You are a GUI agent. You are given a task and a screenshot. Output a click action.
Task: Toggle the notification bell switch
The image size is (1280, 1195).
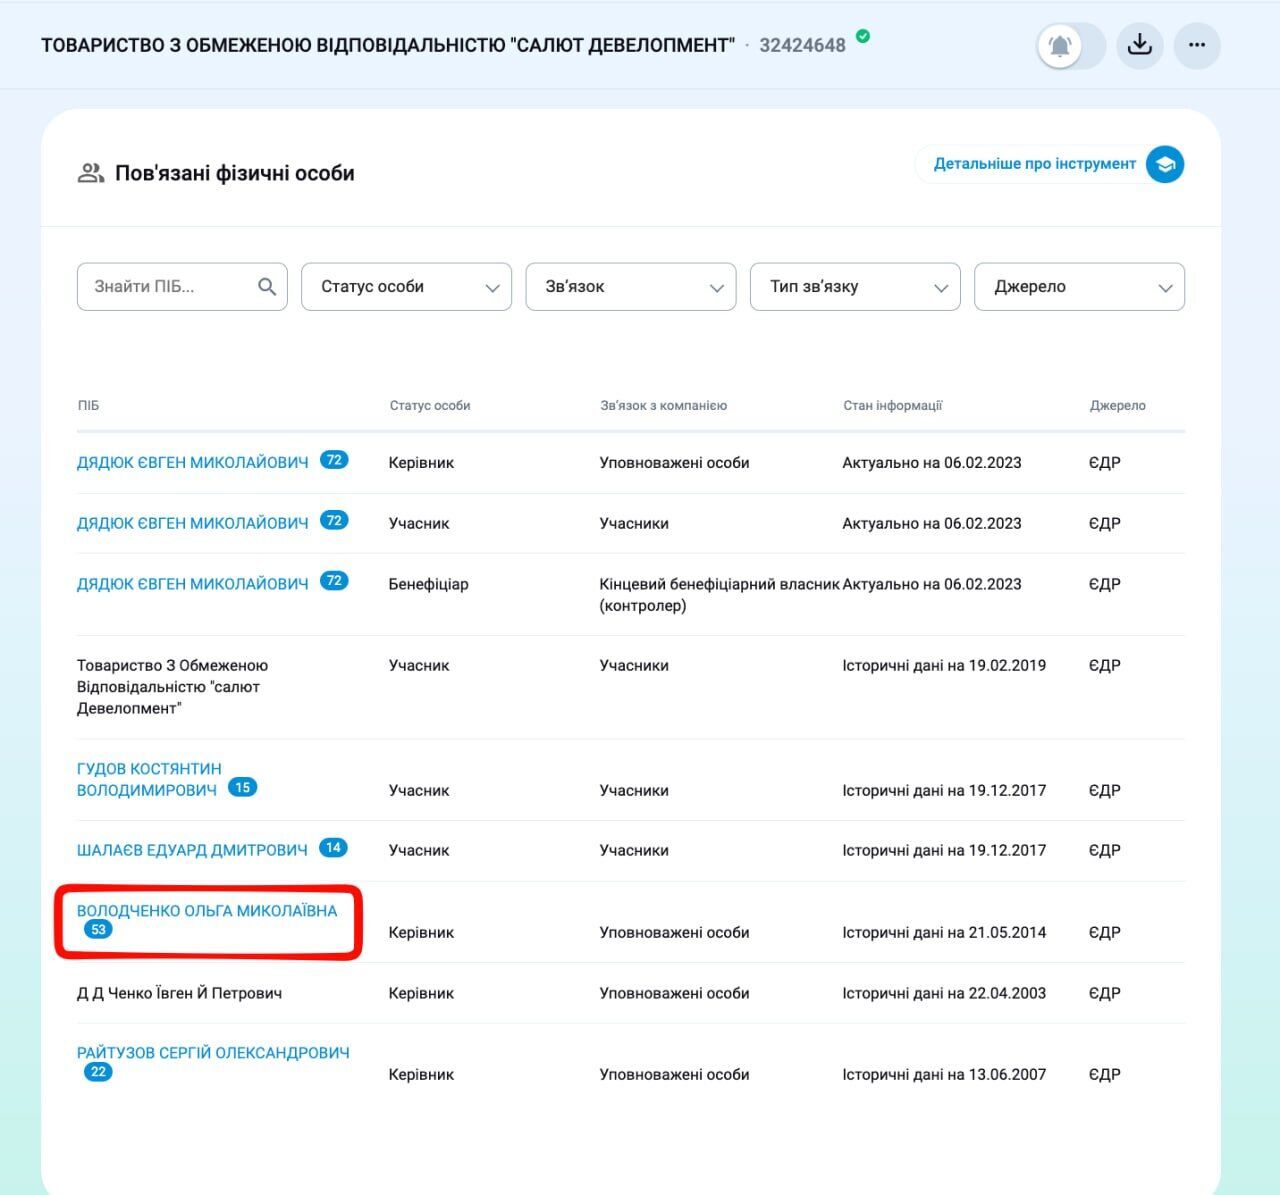point(1071,46)
